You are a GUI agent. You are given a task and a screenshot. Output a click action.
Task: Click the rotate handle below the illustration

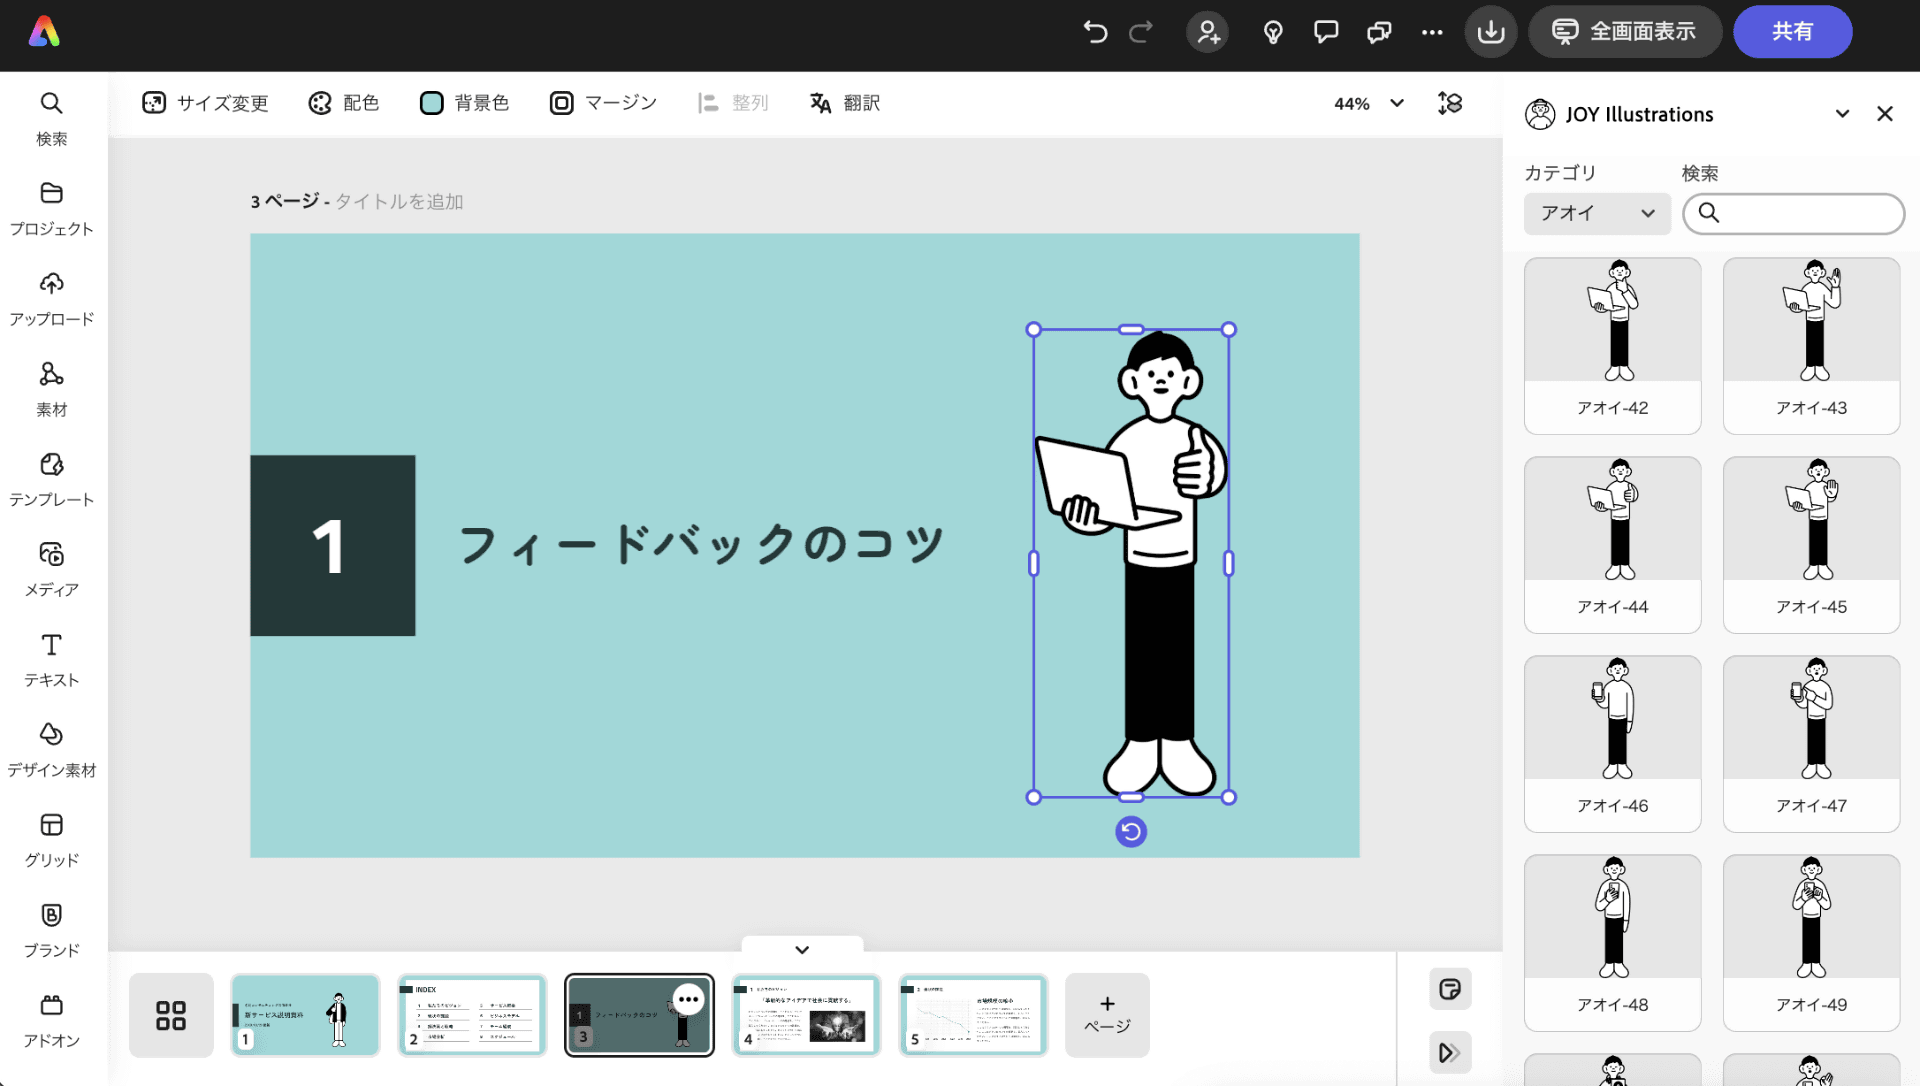pos(1131,832)
